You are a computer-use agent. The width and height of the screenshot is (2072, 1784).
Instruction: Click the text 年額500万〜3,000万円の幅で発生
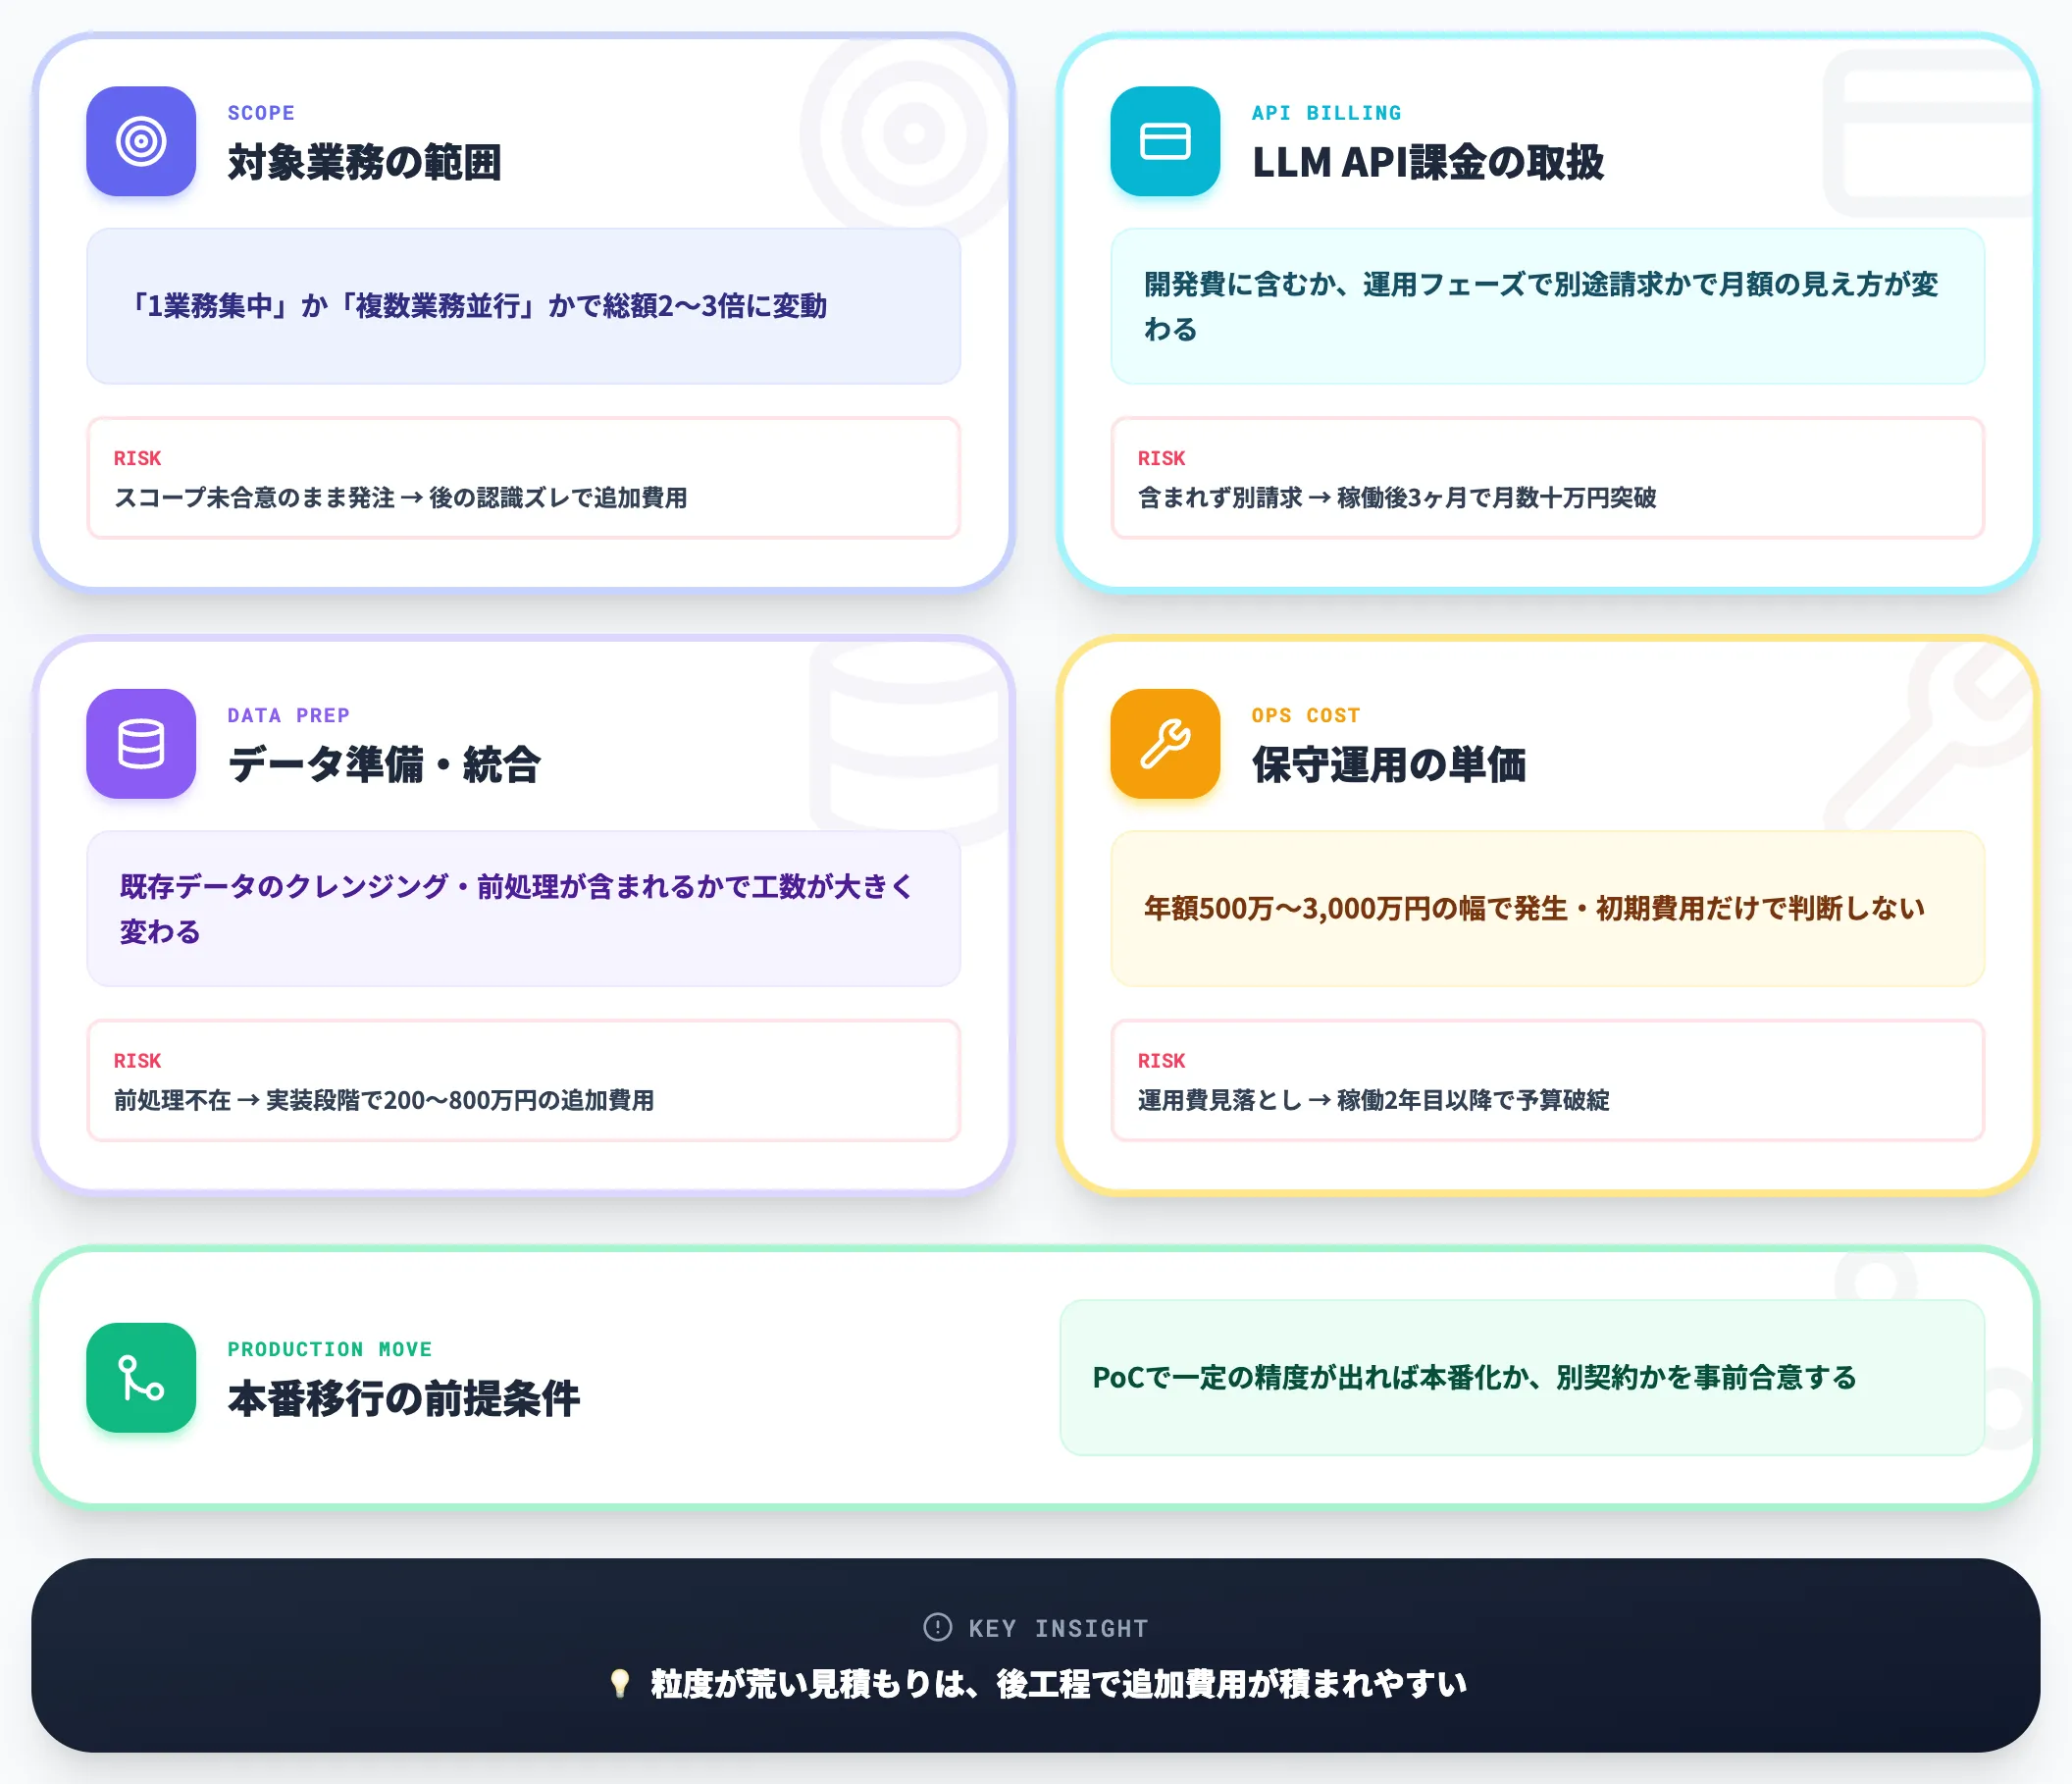click(1534, 908)
